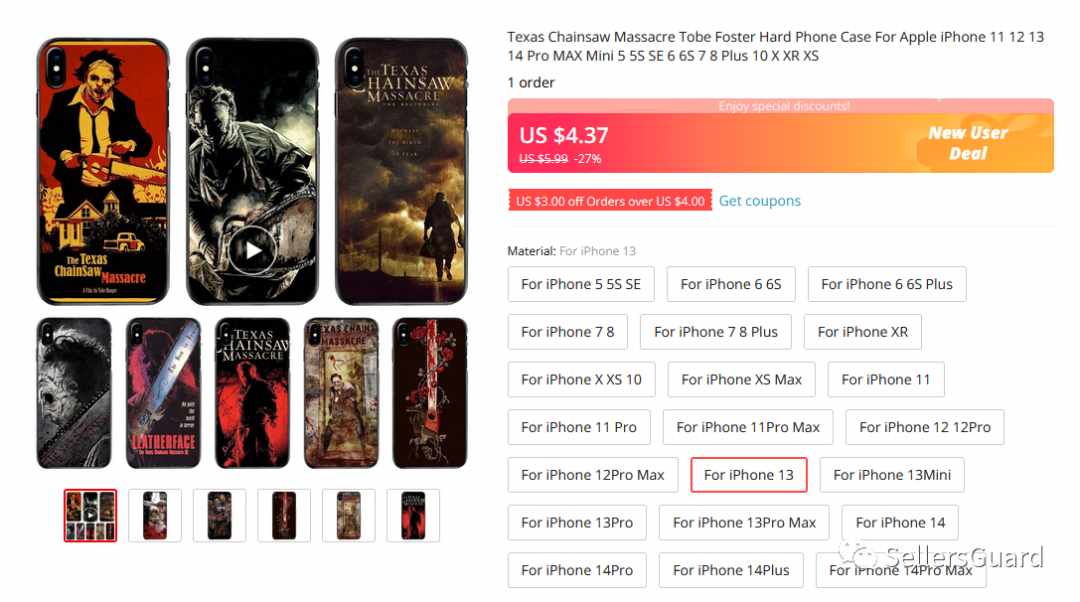Choose For iPhone XS Max variant
Screen dimensions: 1080x602
pos(741,380)
